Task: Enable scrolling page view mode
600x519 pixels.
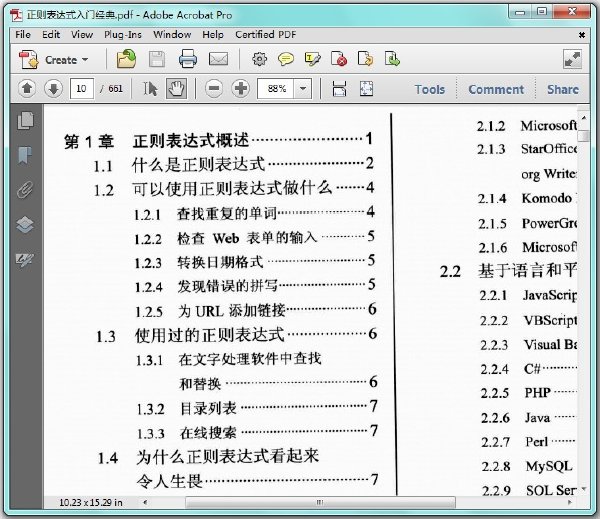Action: (339, 89)
